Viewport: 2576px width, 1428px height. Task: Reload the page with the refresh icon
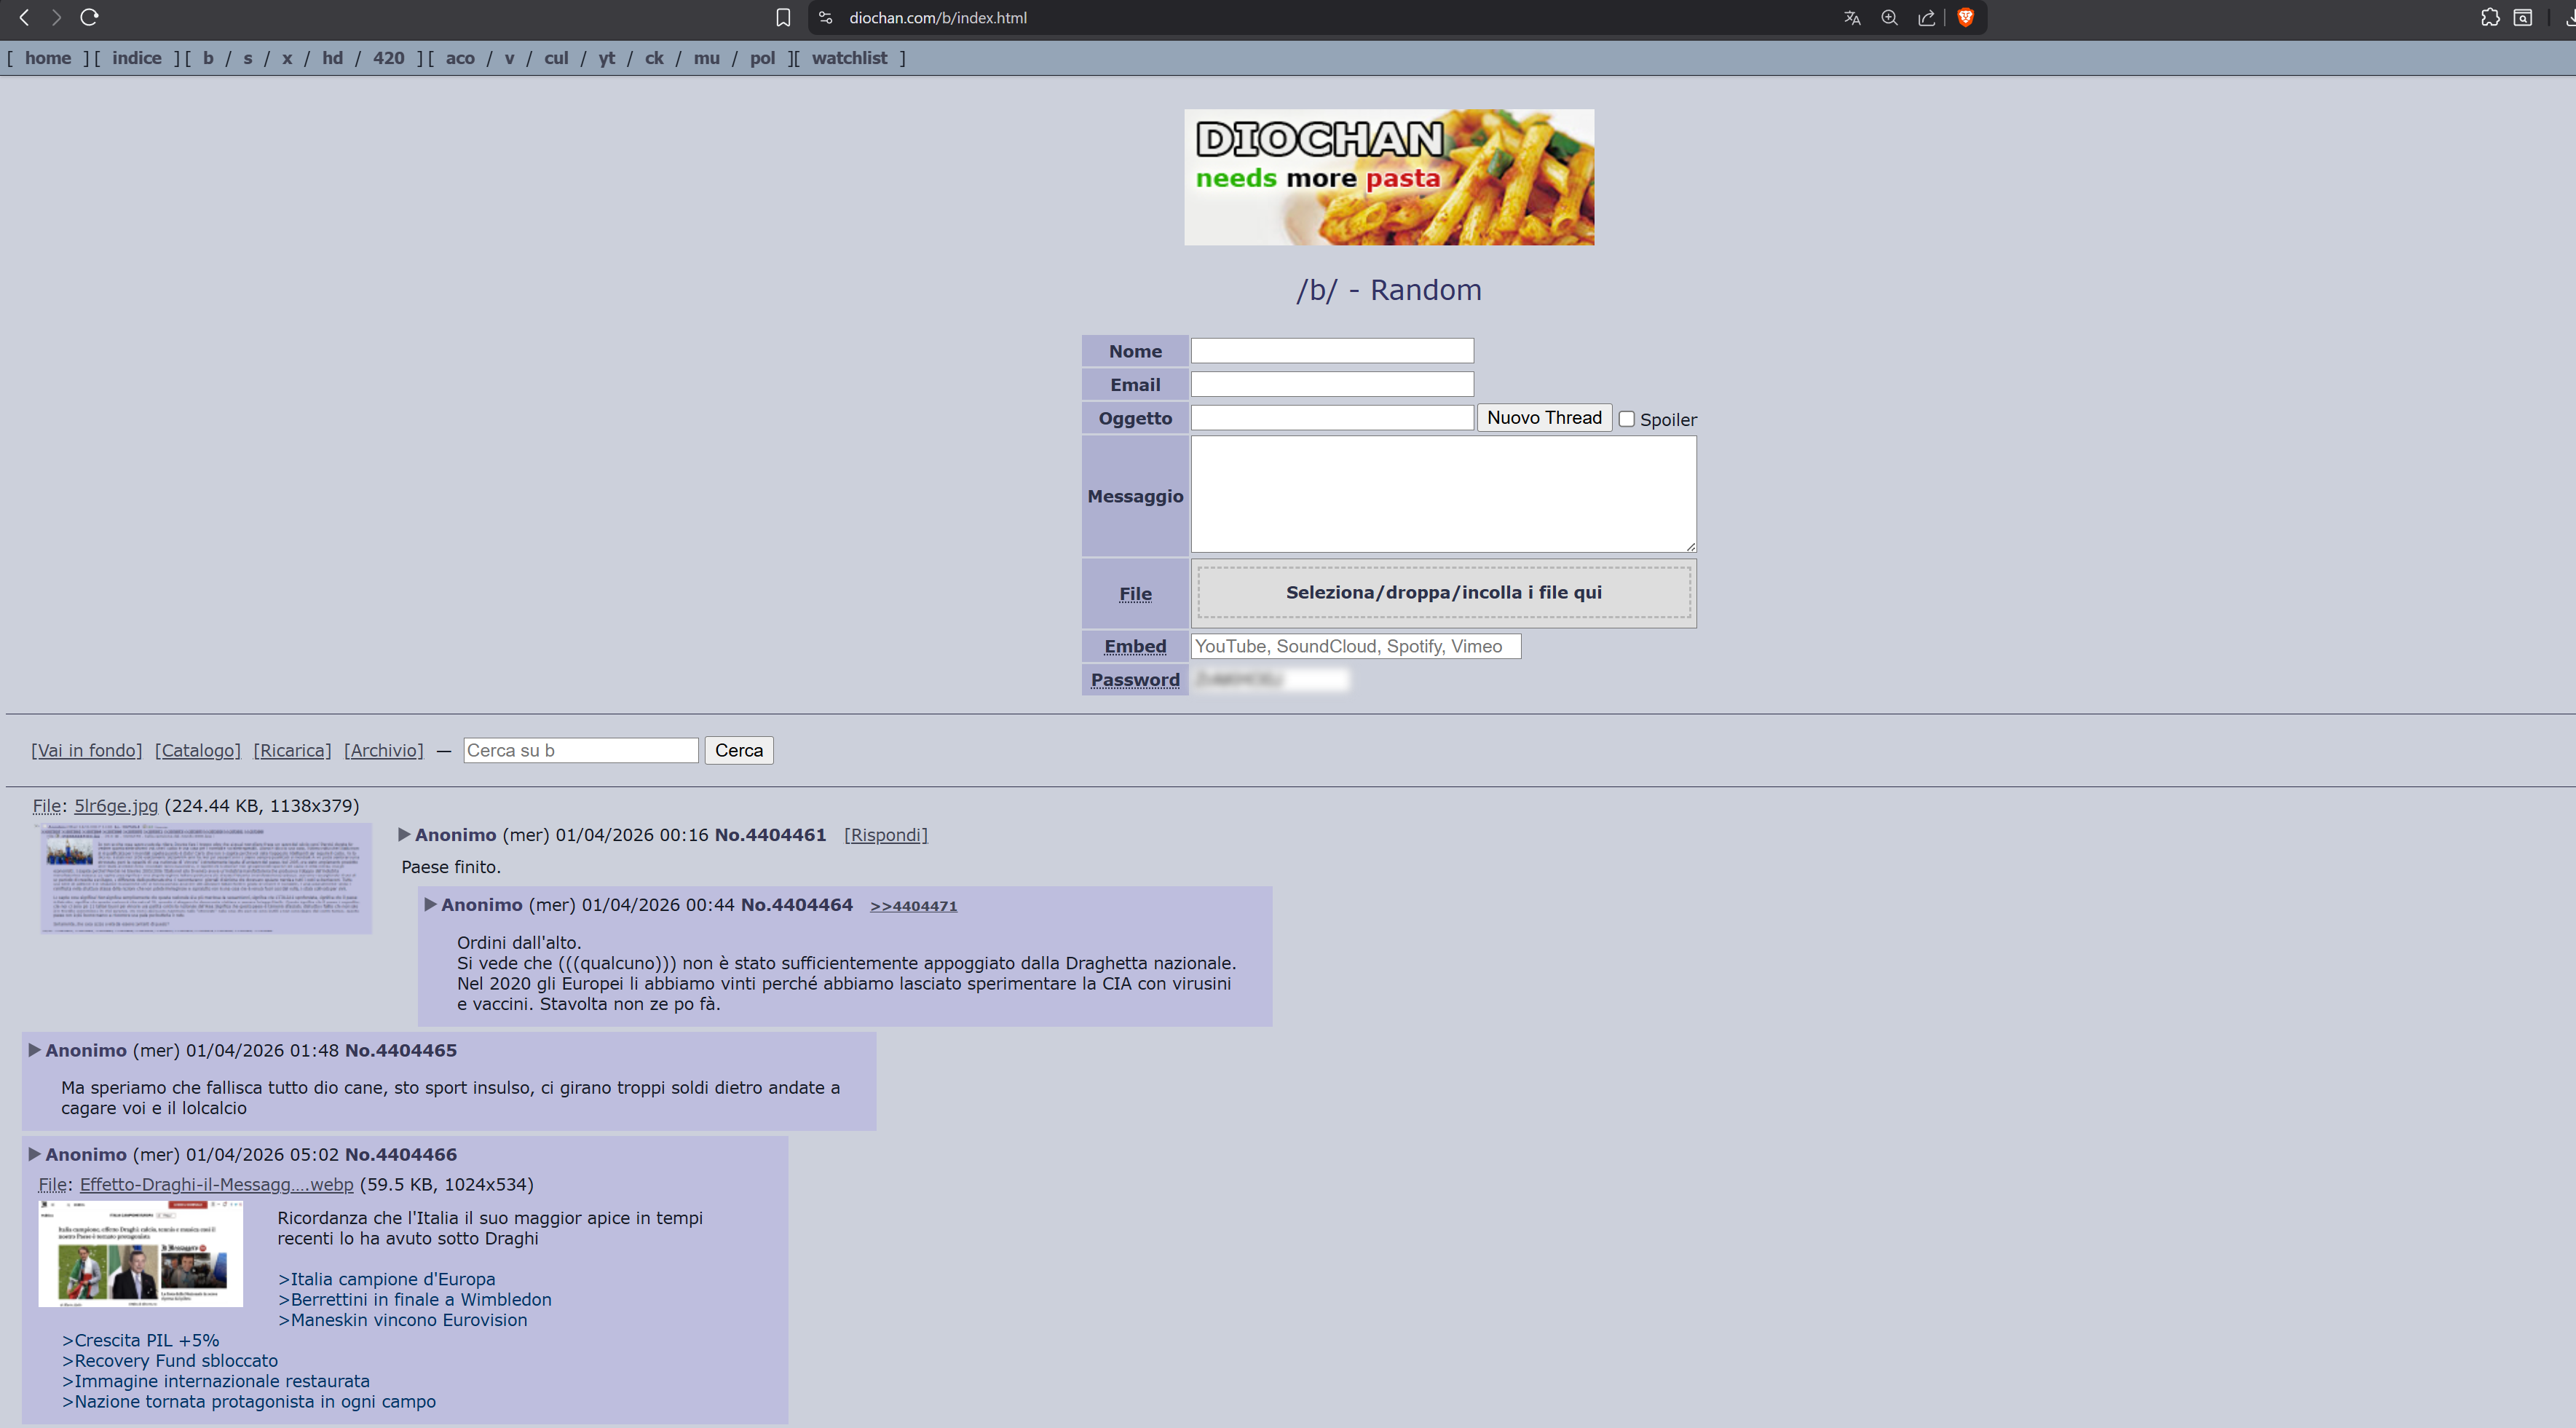coord(89,17)
